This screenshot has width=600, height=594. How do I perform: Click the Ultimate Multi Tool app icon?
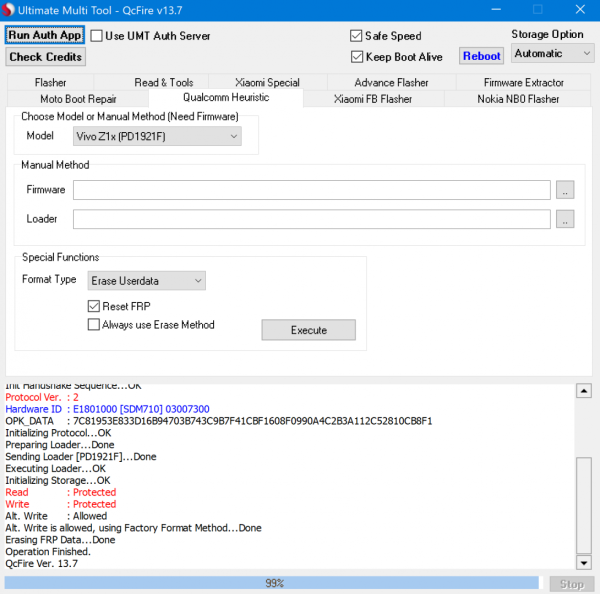click(8, 10)
